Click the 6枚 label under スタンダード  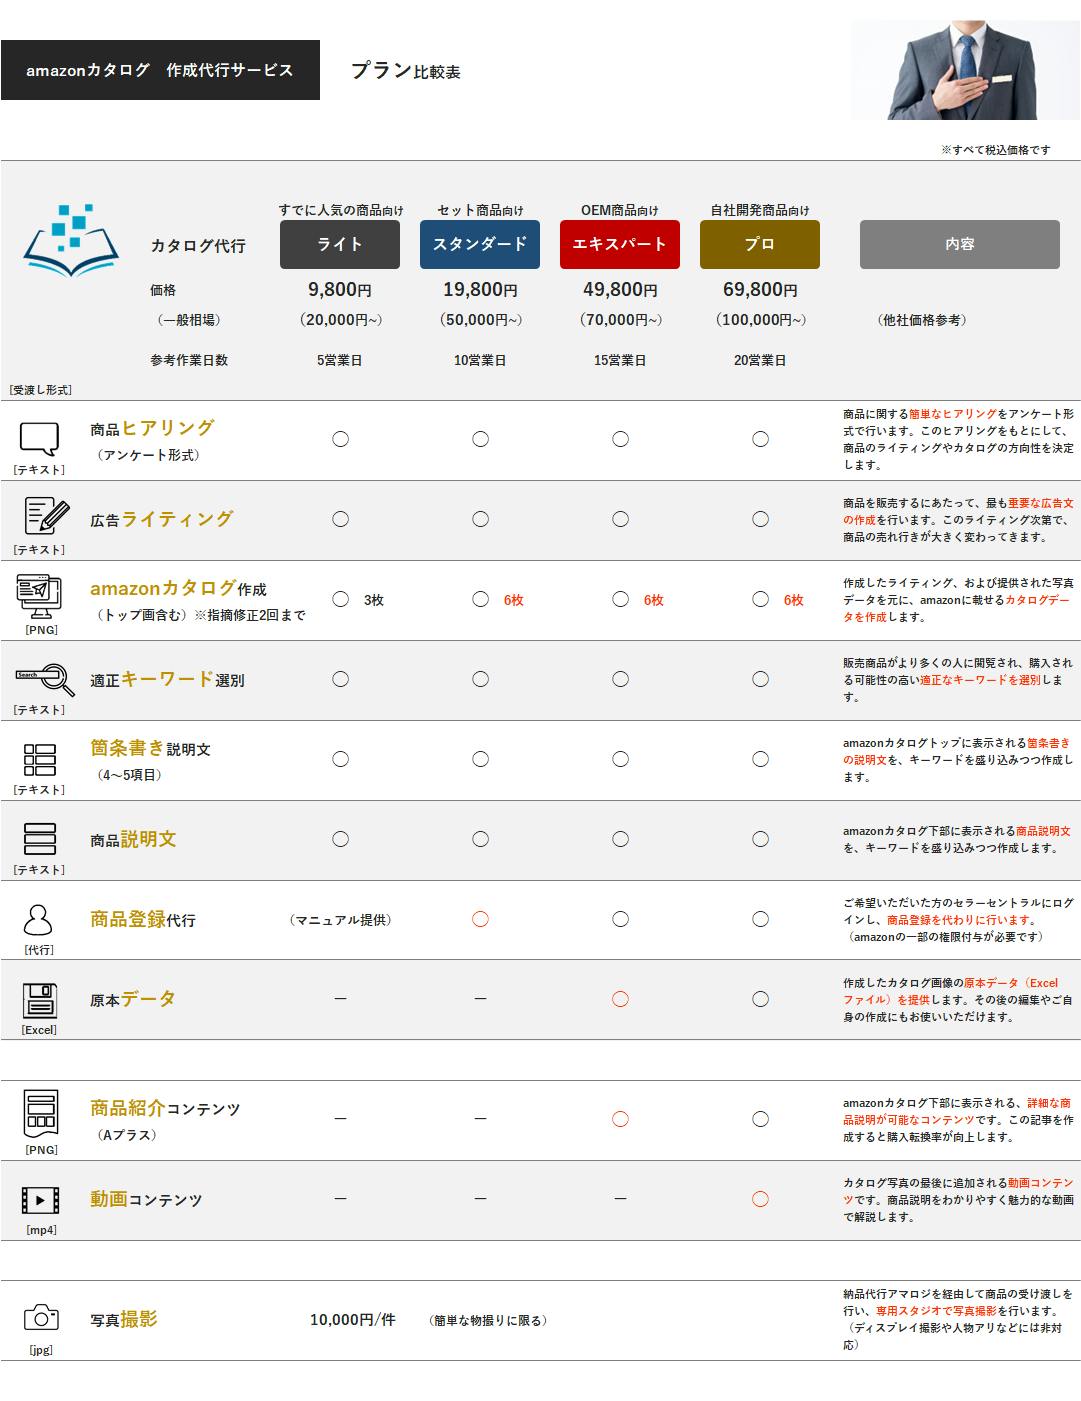click(x=513, y=600)
